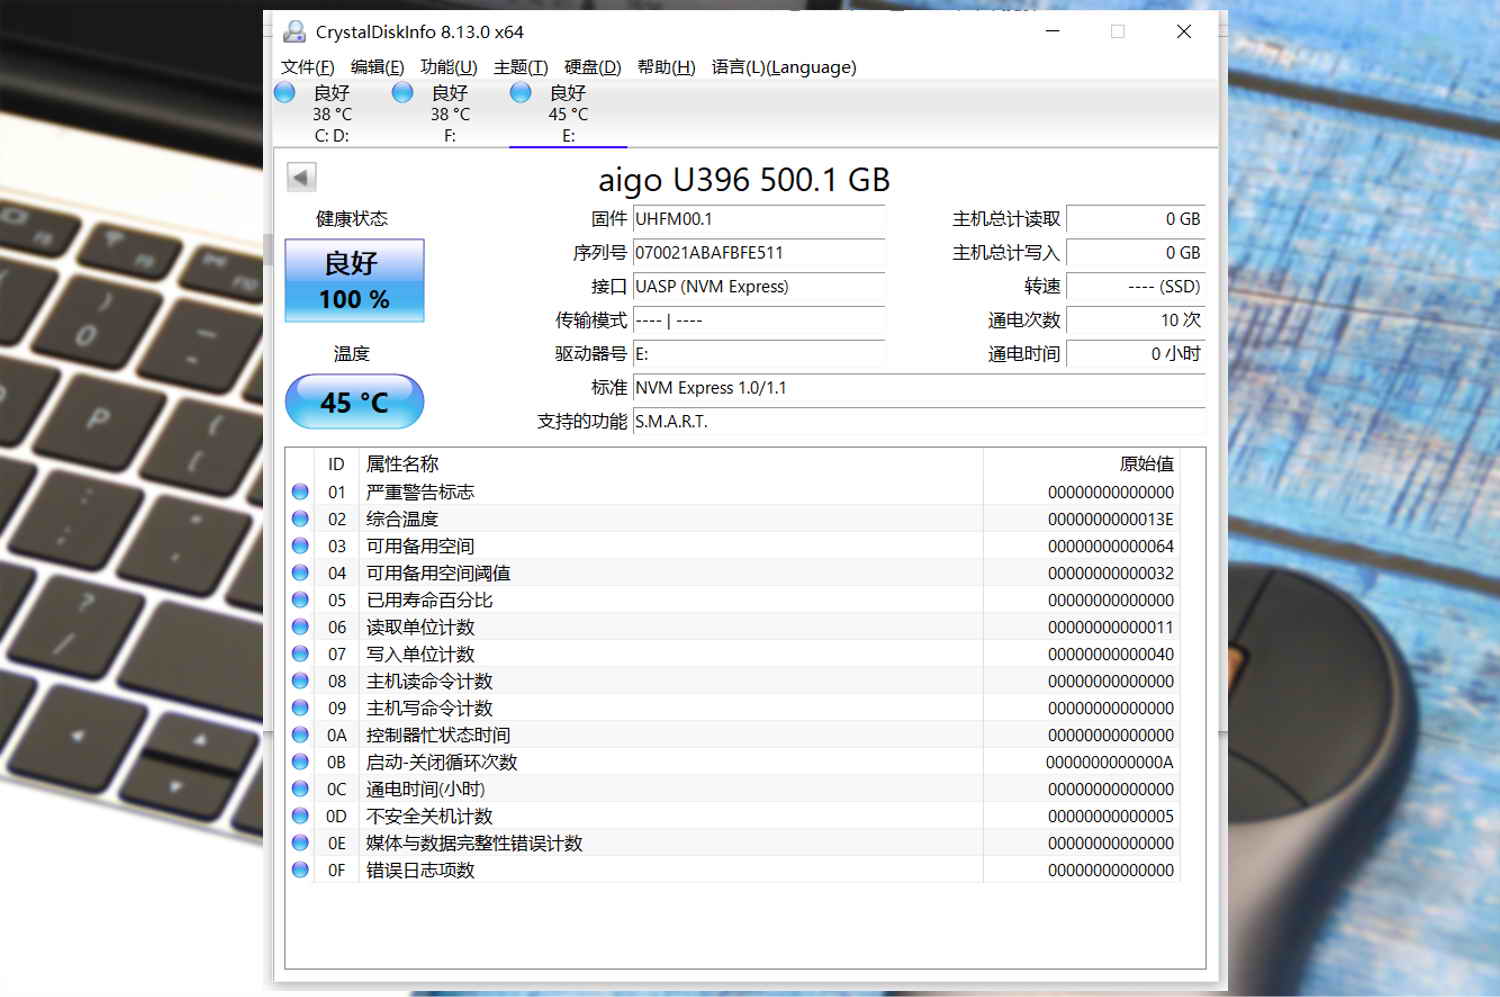Image resolution: width=1500 pixels, height=997 pixels.
Task: Click the 主机总计读取 value 0 GB
Action: click(1136, 219)
